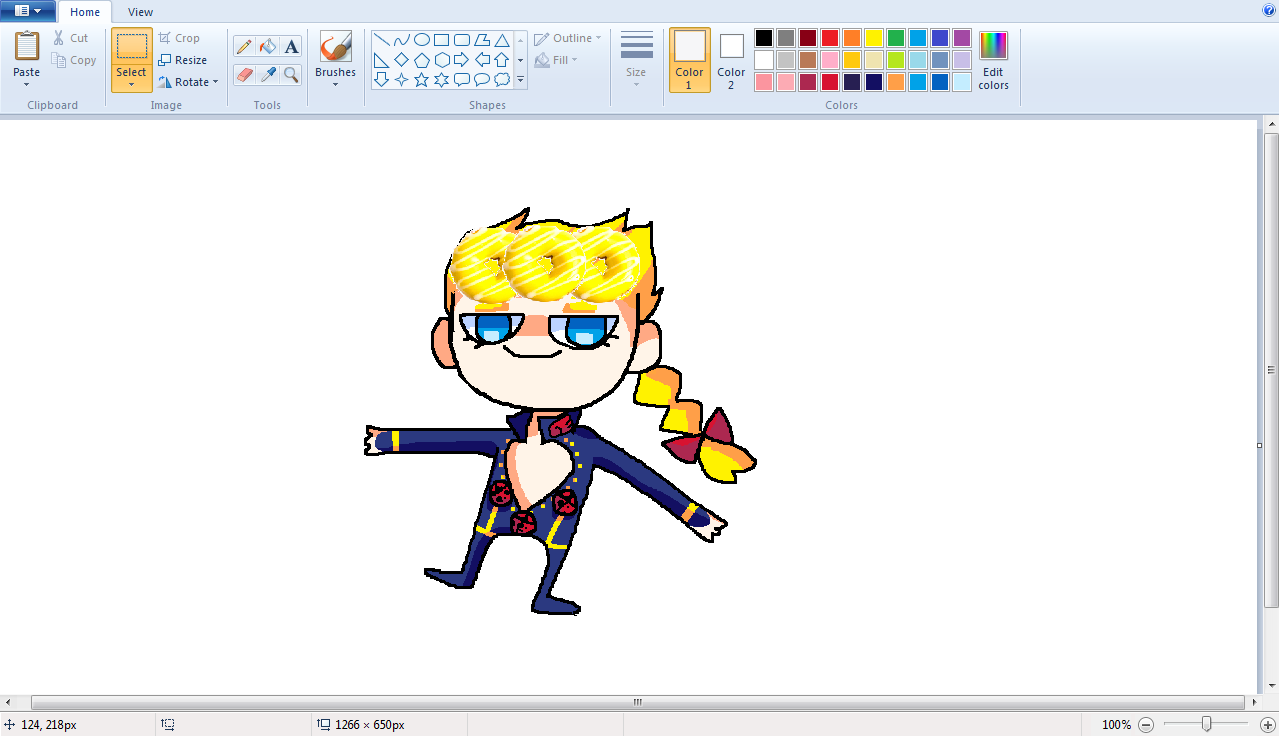
Task: Choose the Oval shape
Action: tap(422, 40)
